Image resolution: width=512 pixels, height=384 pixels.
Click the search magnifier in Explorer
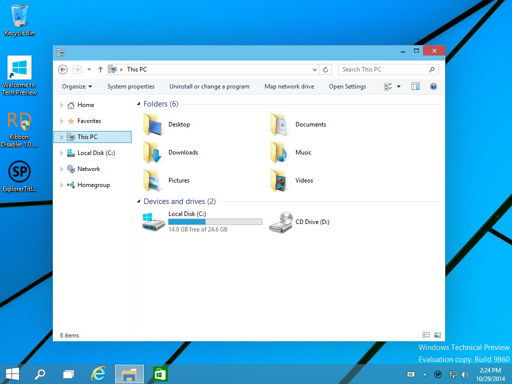pyautogui.click(x=432, y=69)
